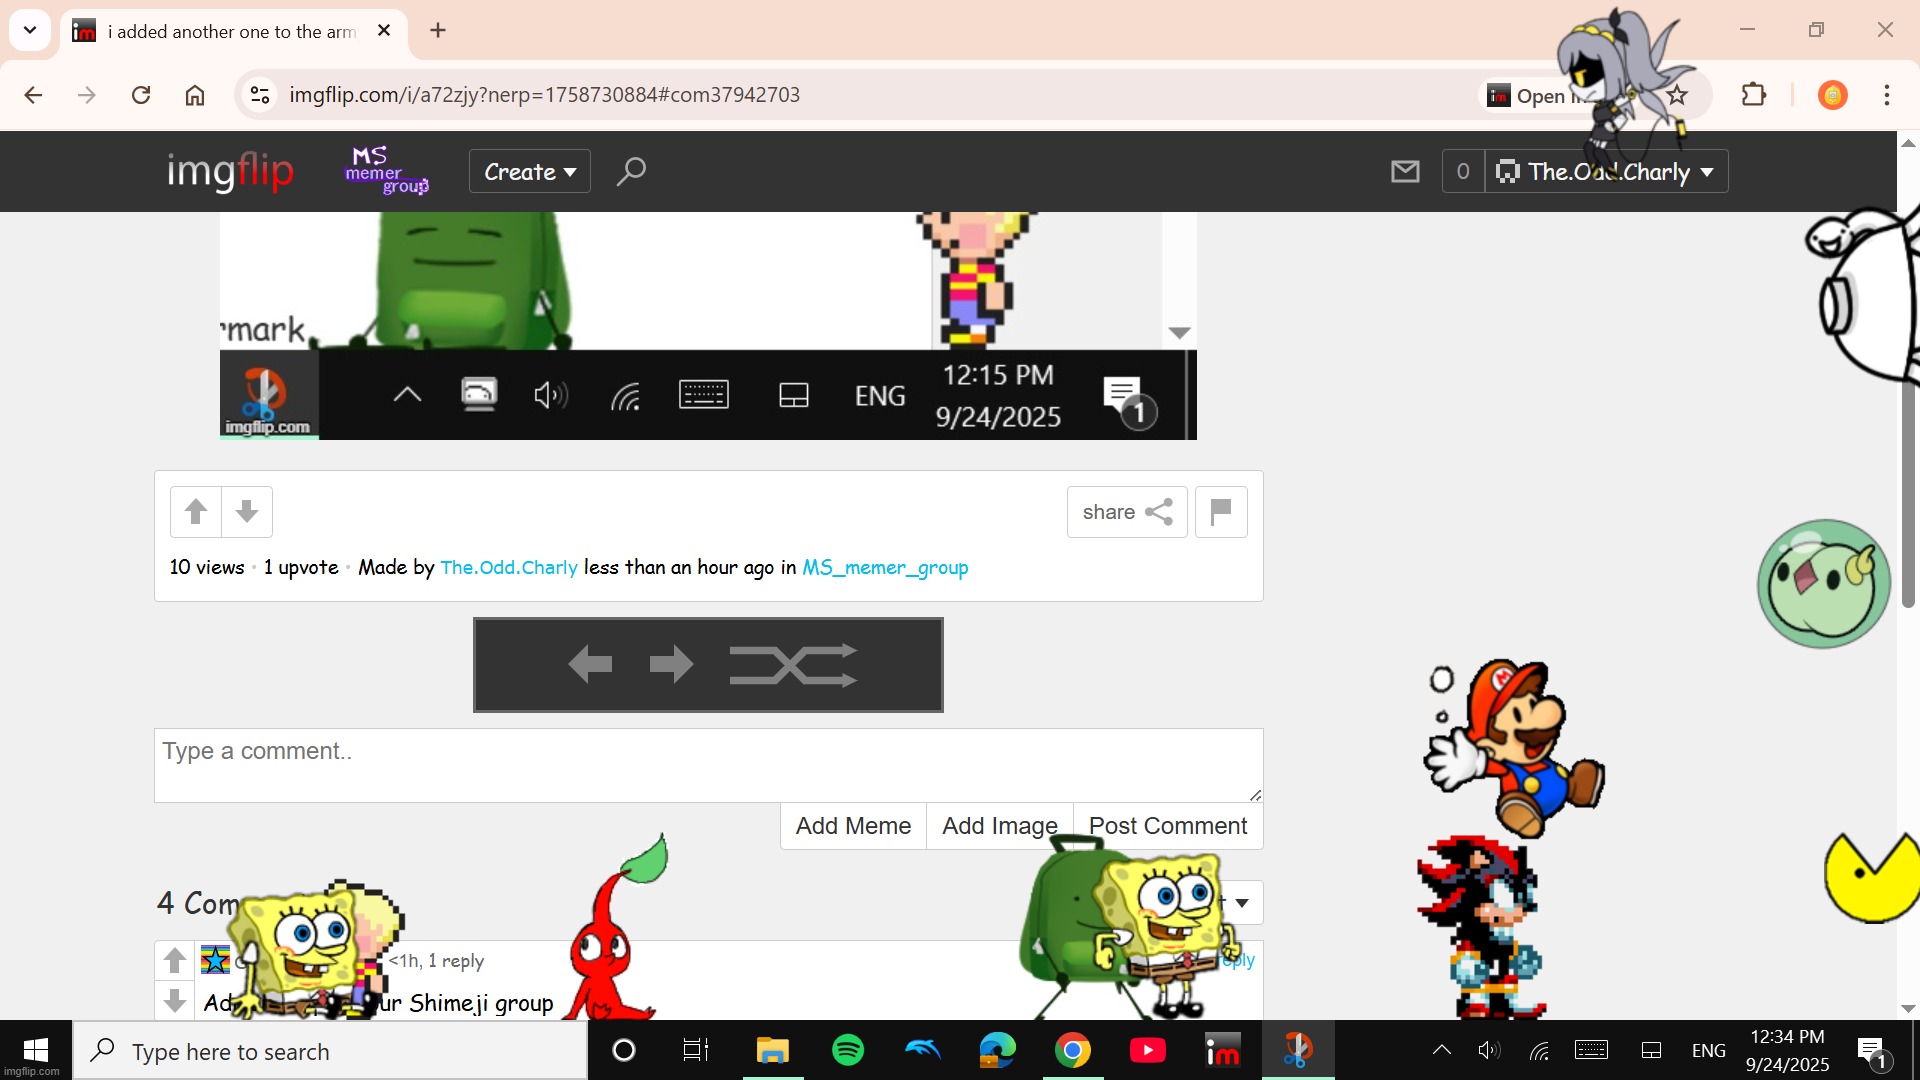Open the MS_memer_group stream link
Image resolution: width=1920 pixels, height=1080 pixels.
(x=885, y=567)
